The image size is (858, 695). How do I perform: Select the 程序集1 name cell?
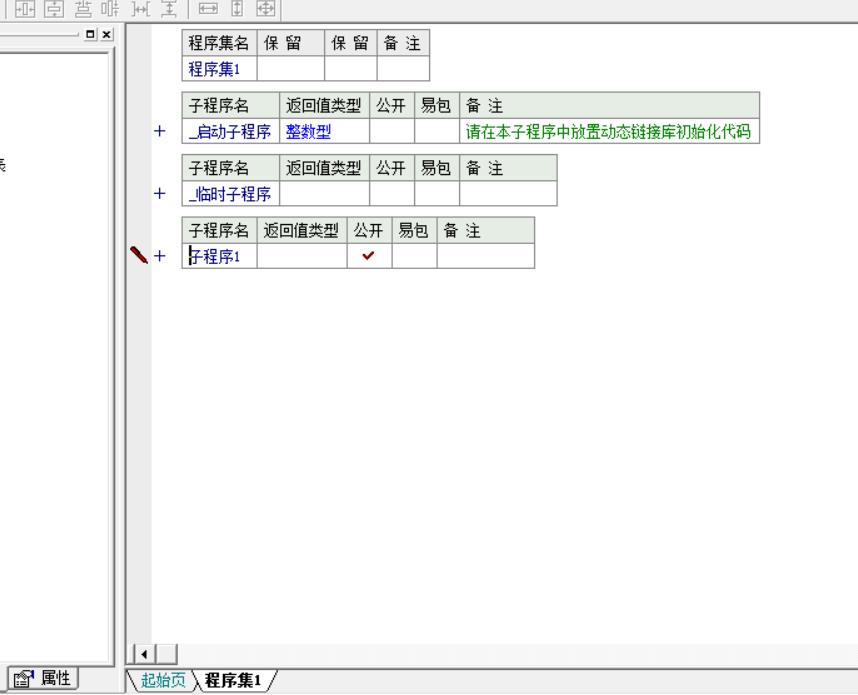pyautogui.click(x=219, y=68)
